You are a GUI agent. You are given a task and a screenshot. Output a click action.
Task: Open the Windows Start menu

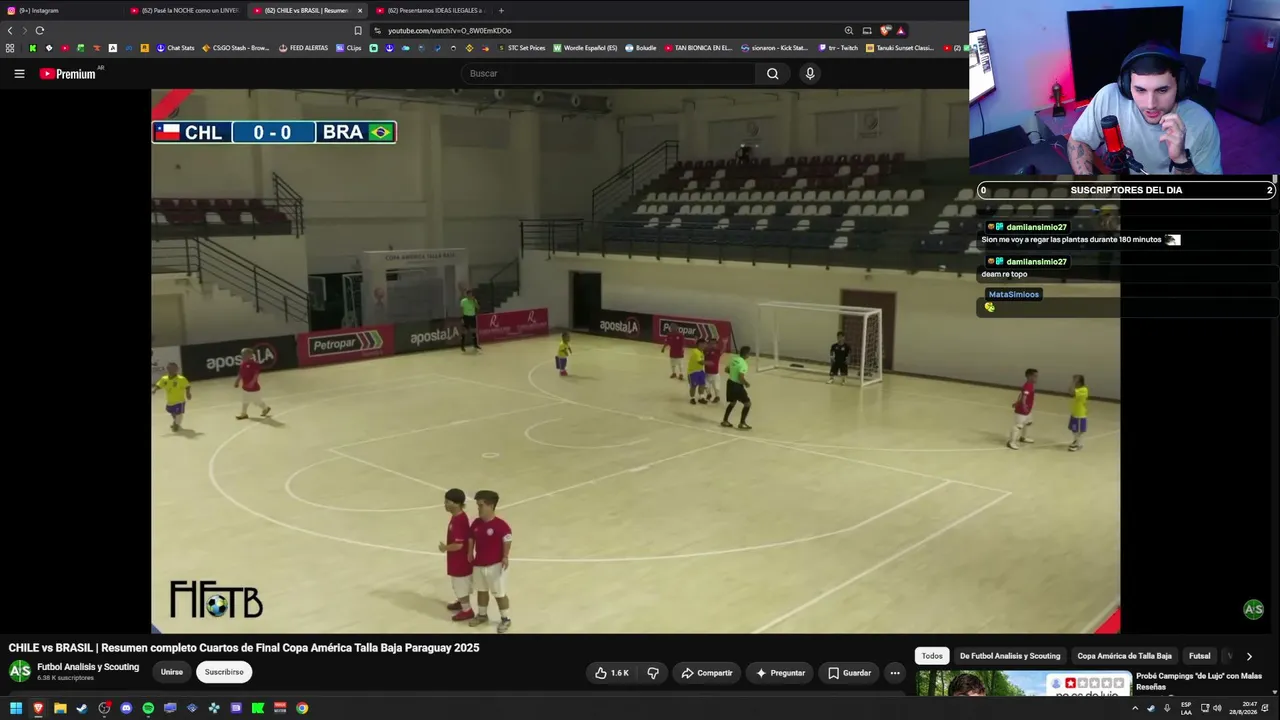pos(16,708)
